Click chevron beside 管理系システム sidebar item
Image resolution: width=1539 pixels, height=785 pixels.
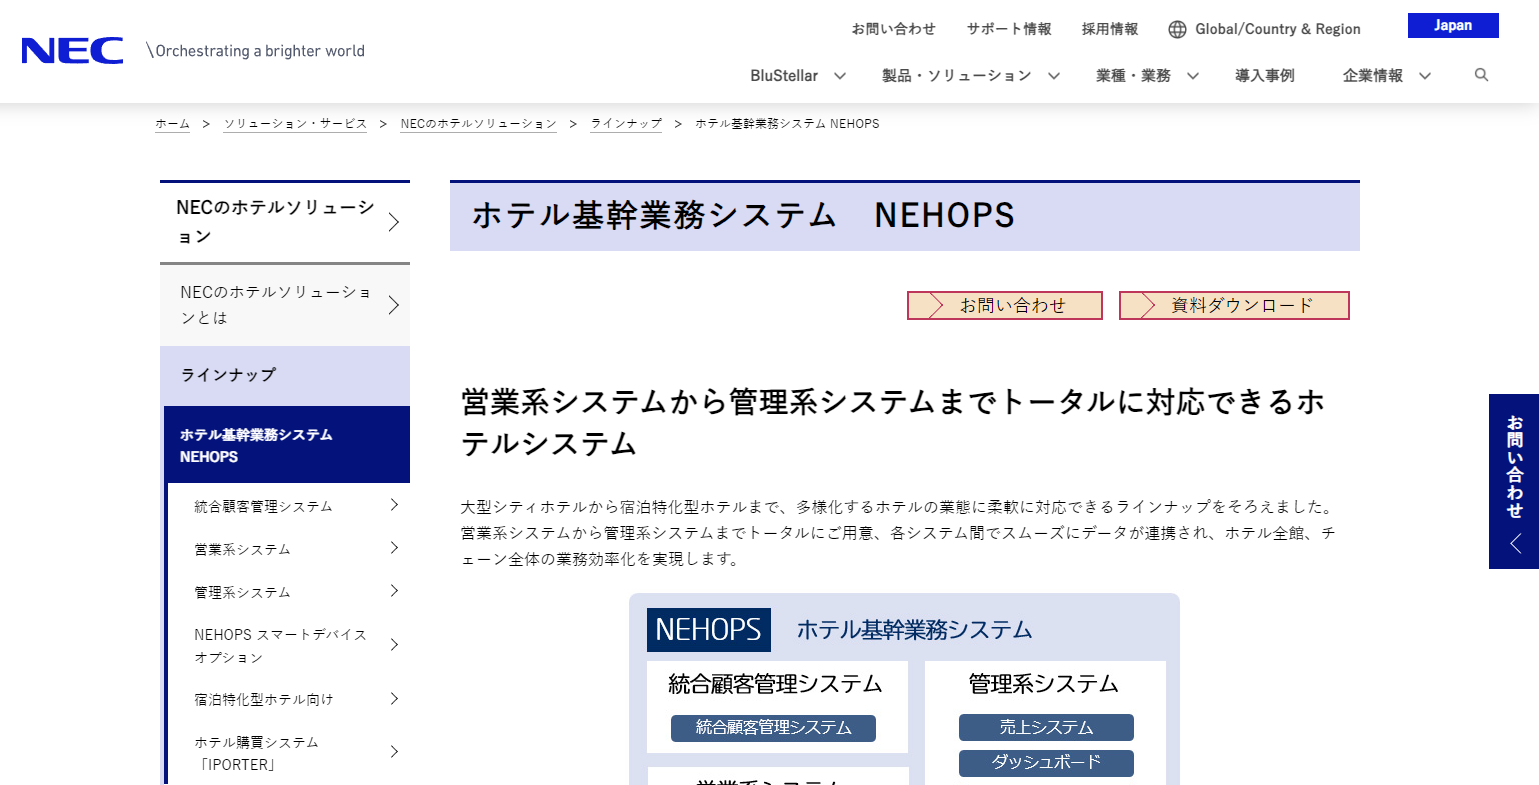[394, 591]
